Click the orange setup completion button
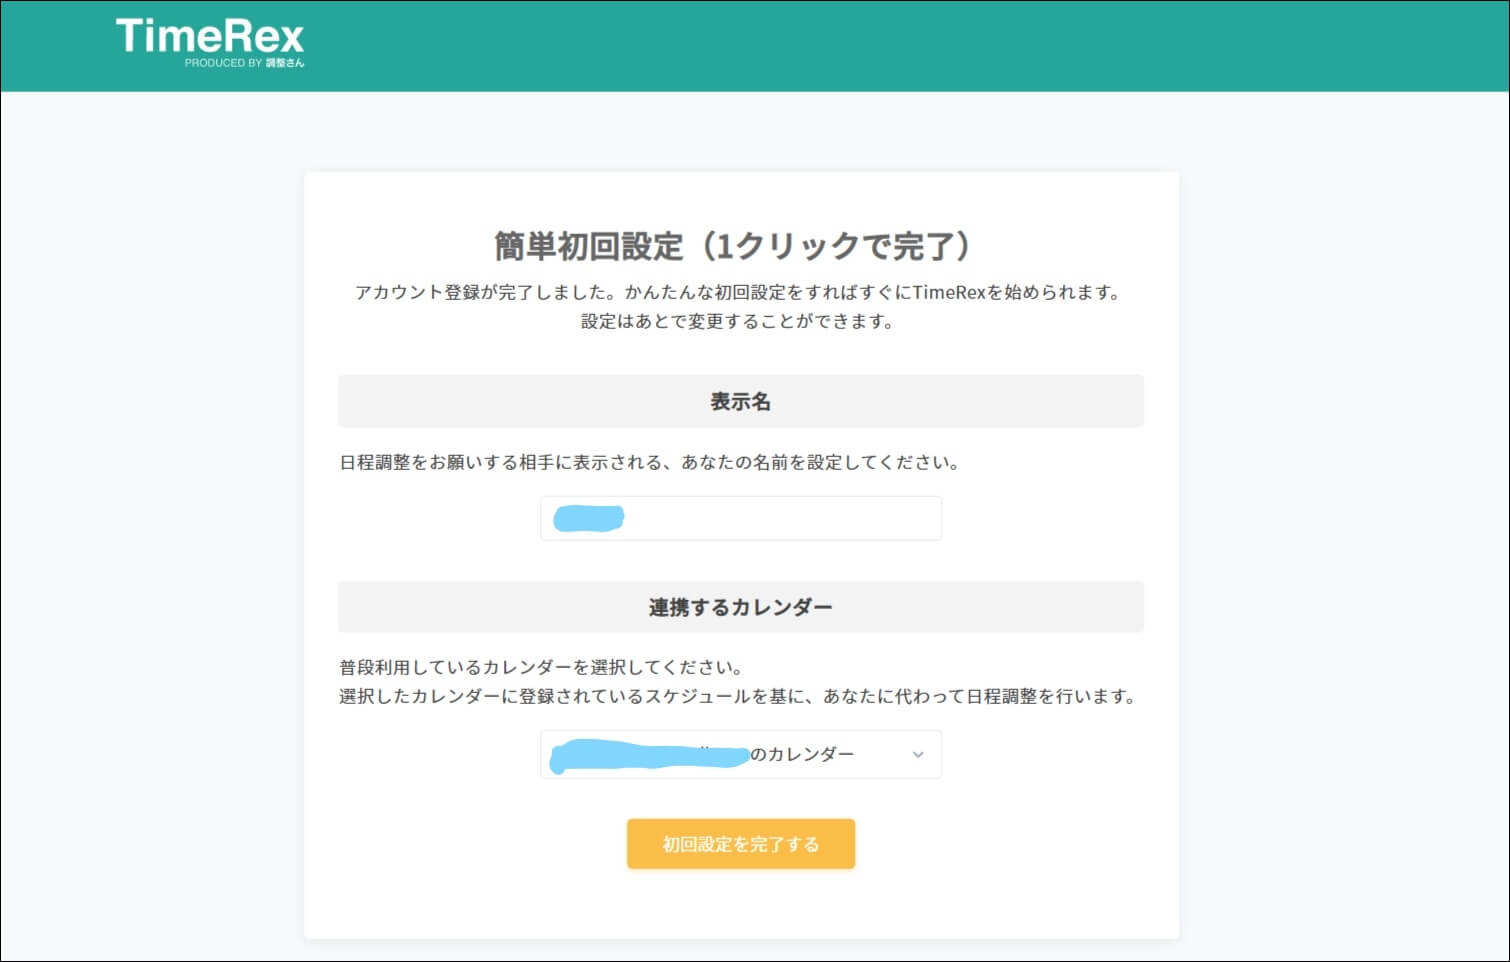Viewport: 1510px width, 962px height. click(740, 843)
